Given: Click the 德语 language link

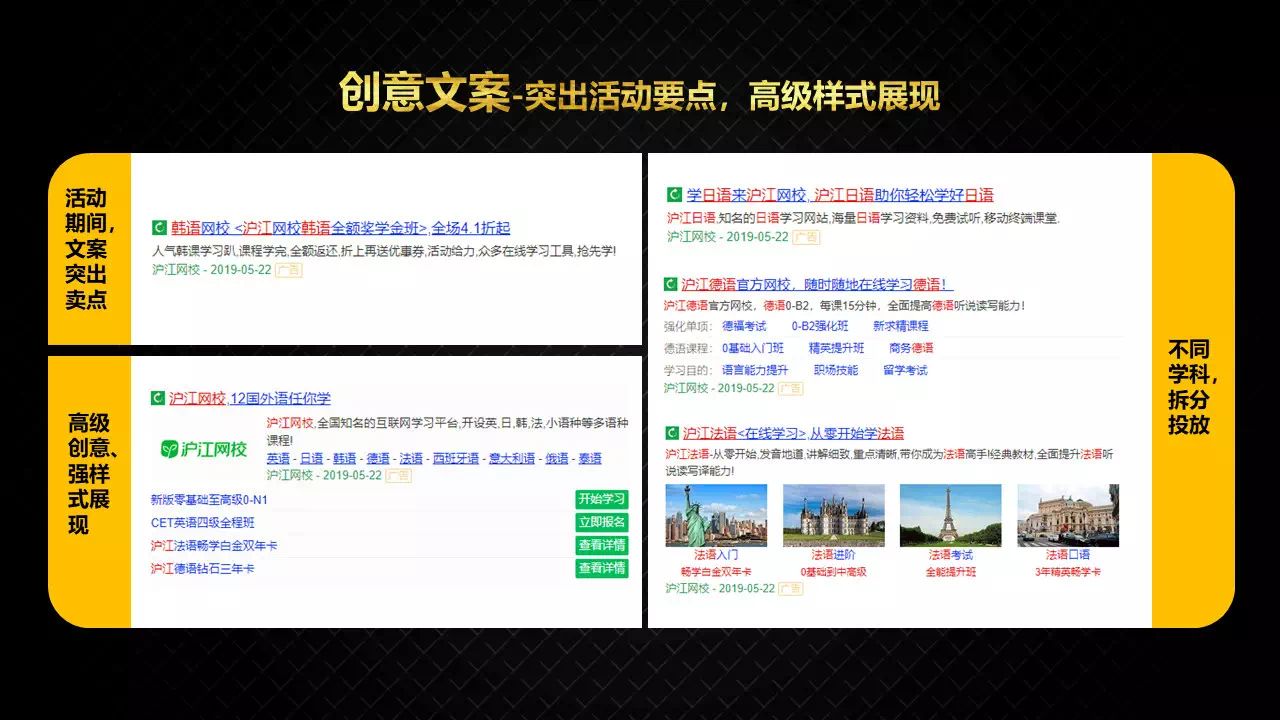Looking at the screenshot, I should [378, 459].
